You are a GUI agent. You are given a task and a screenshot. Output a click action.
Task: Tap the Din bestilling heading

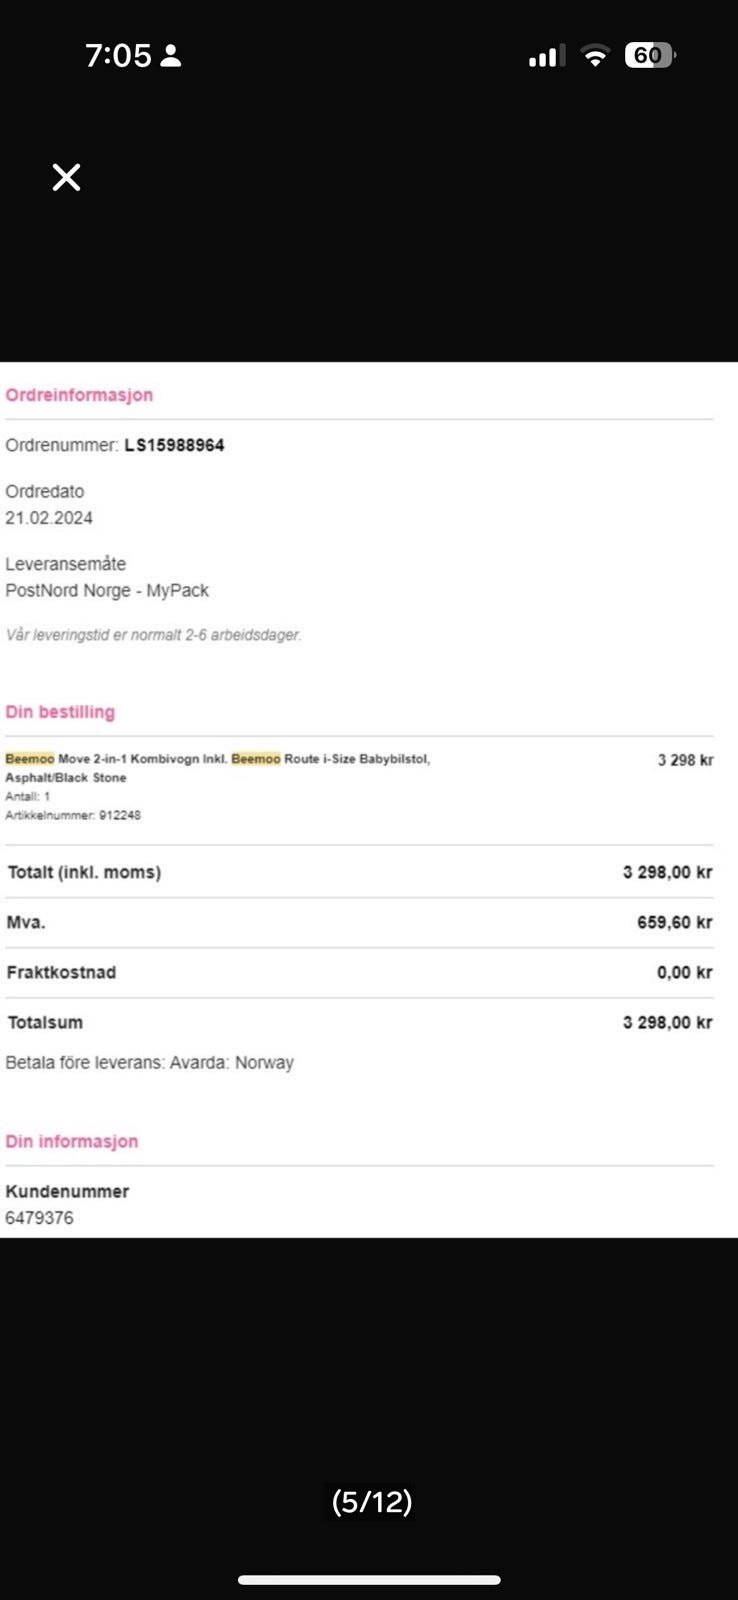coord(60,712)
